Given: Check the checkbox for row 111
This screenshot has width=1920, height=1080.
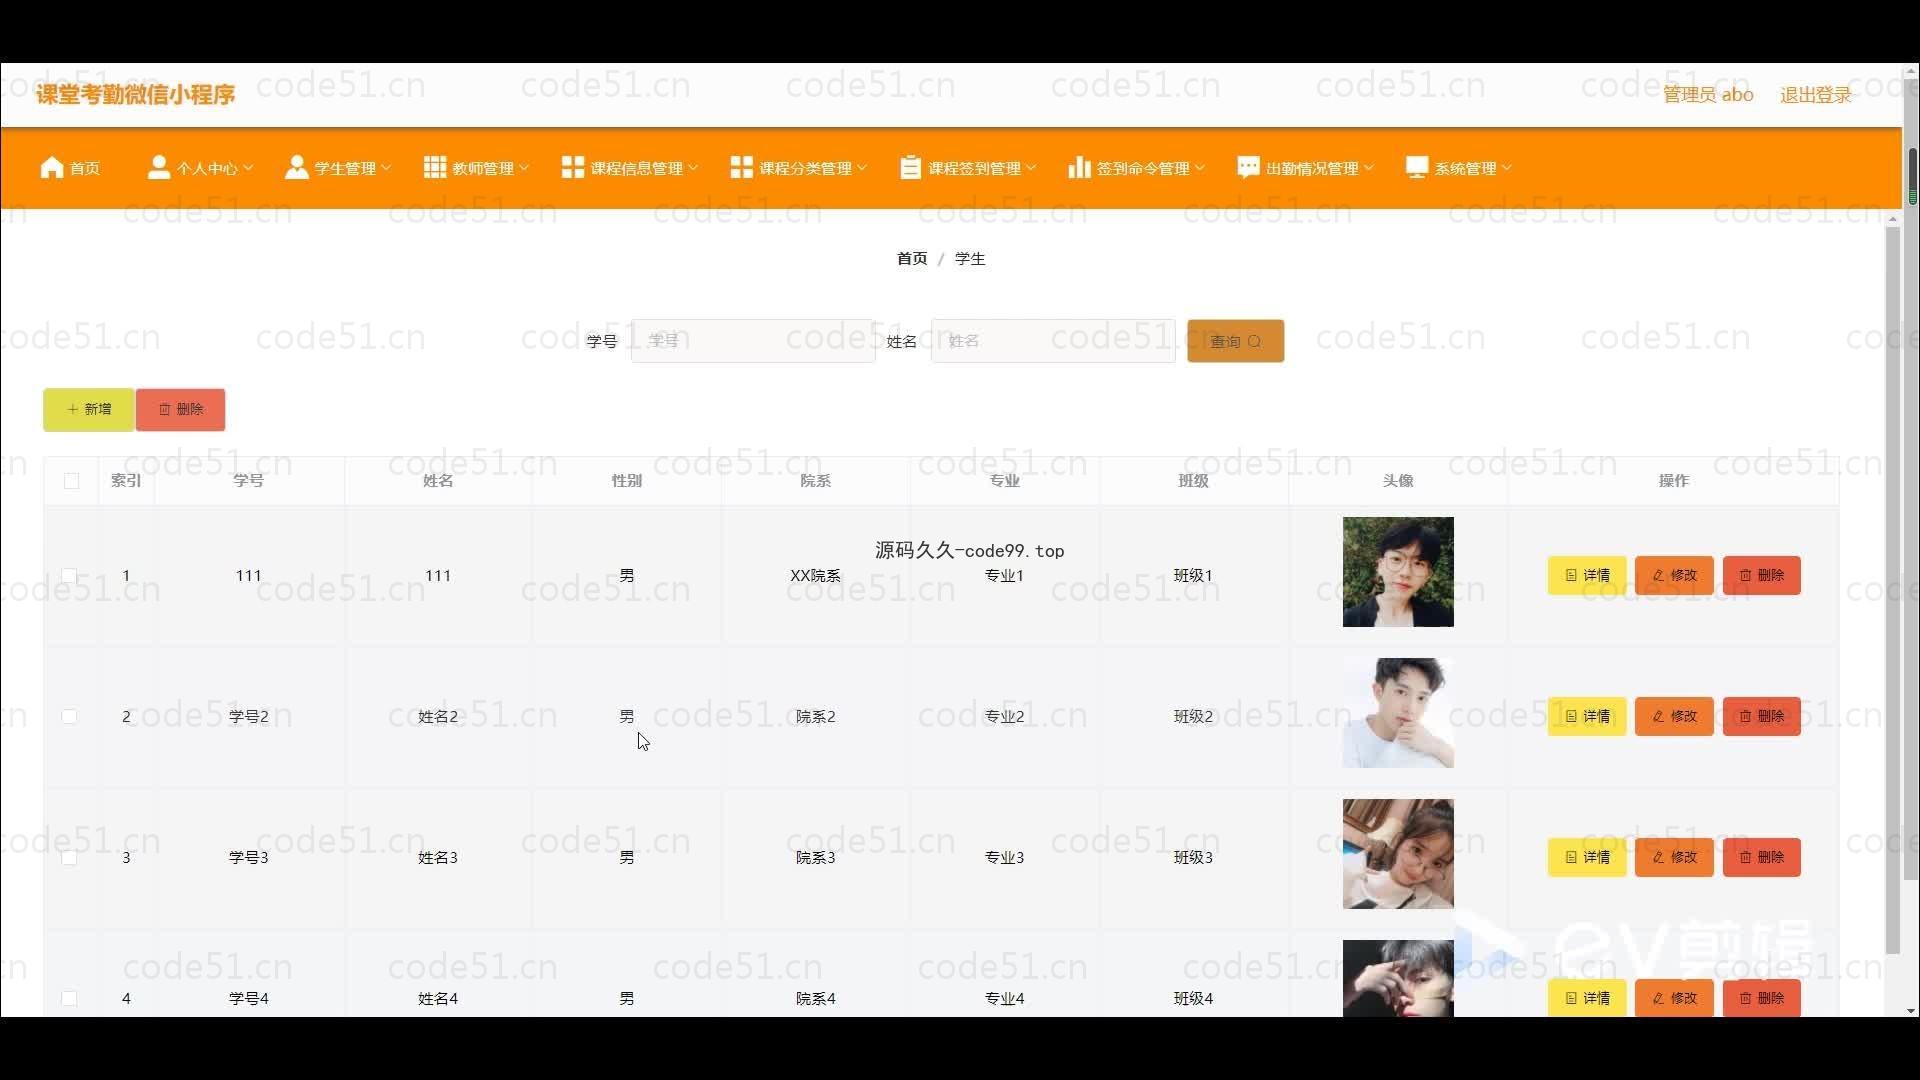Looking at the screenshot, I should tap(69, 576).
